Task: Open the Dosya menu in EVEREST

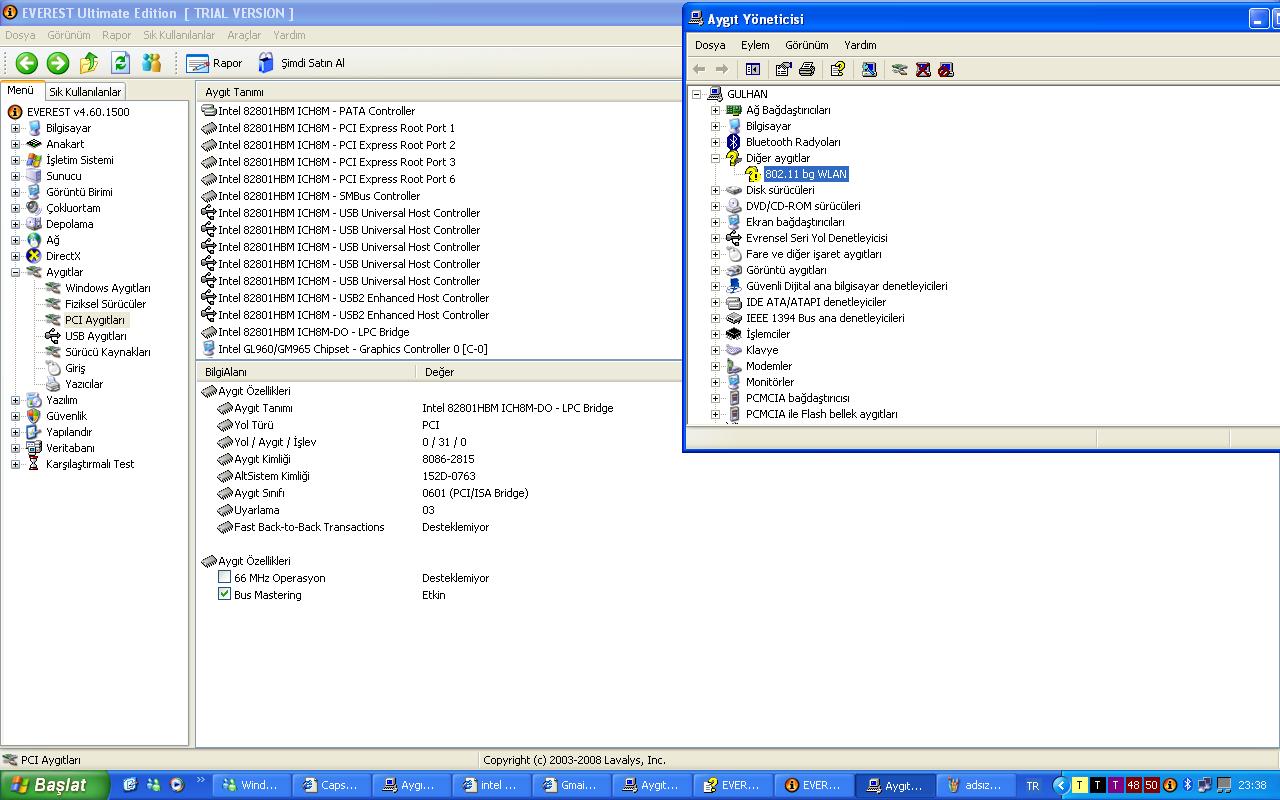Action: [20, 35]
